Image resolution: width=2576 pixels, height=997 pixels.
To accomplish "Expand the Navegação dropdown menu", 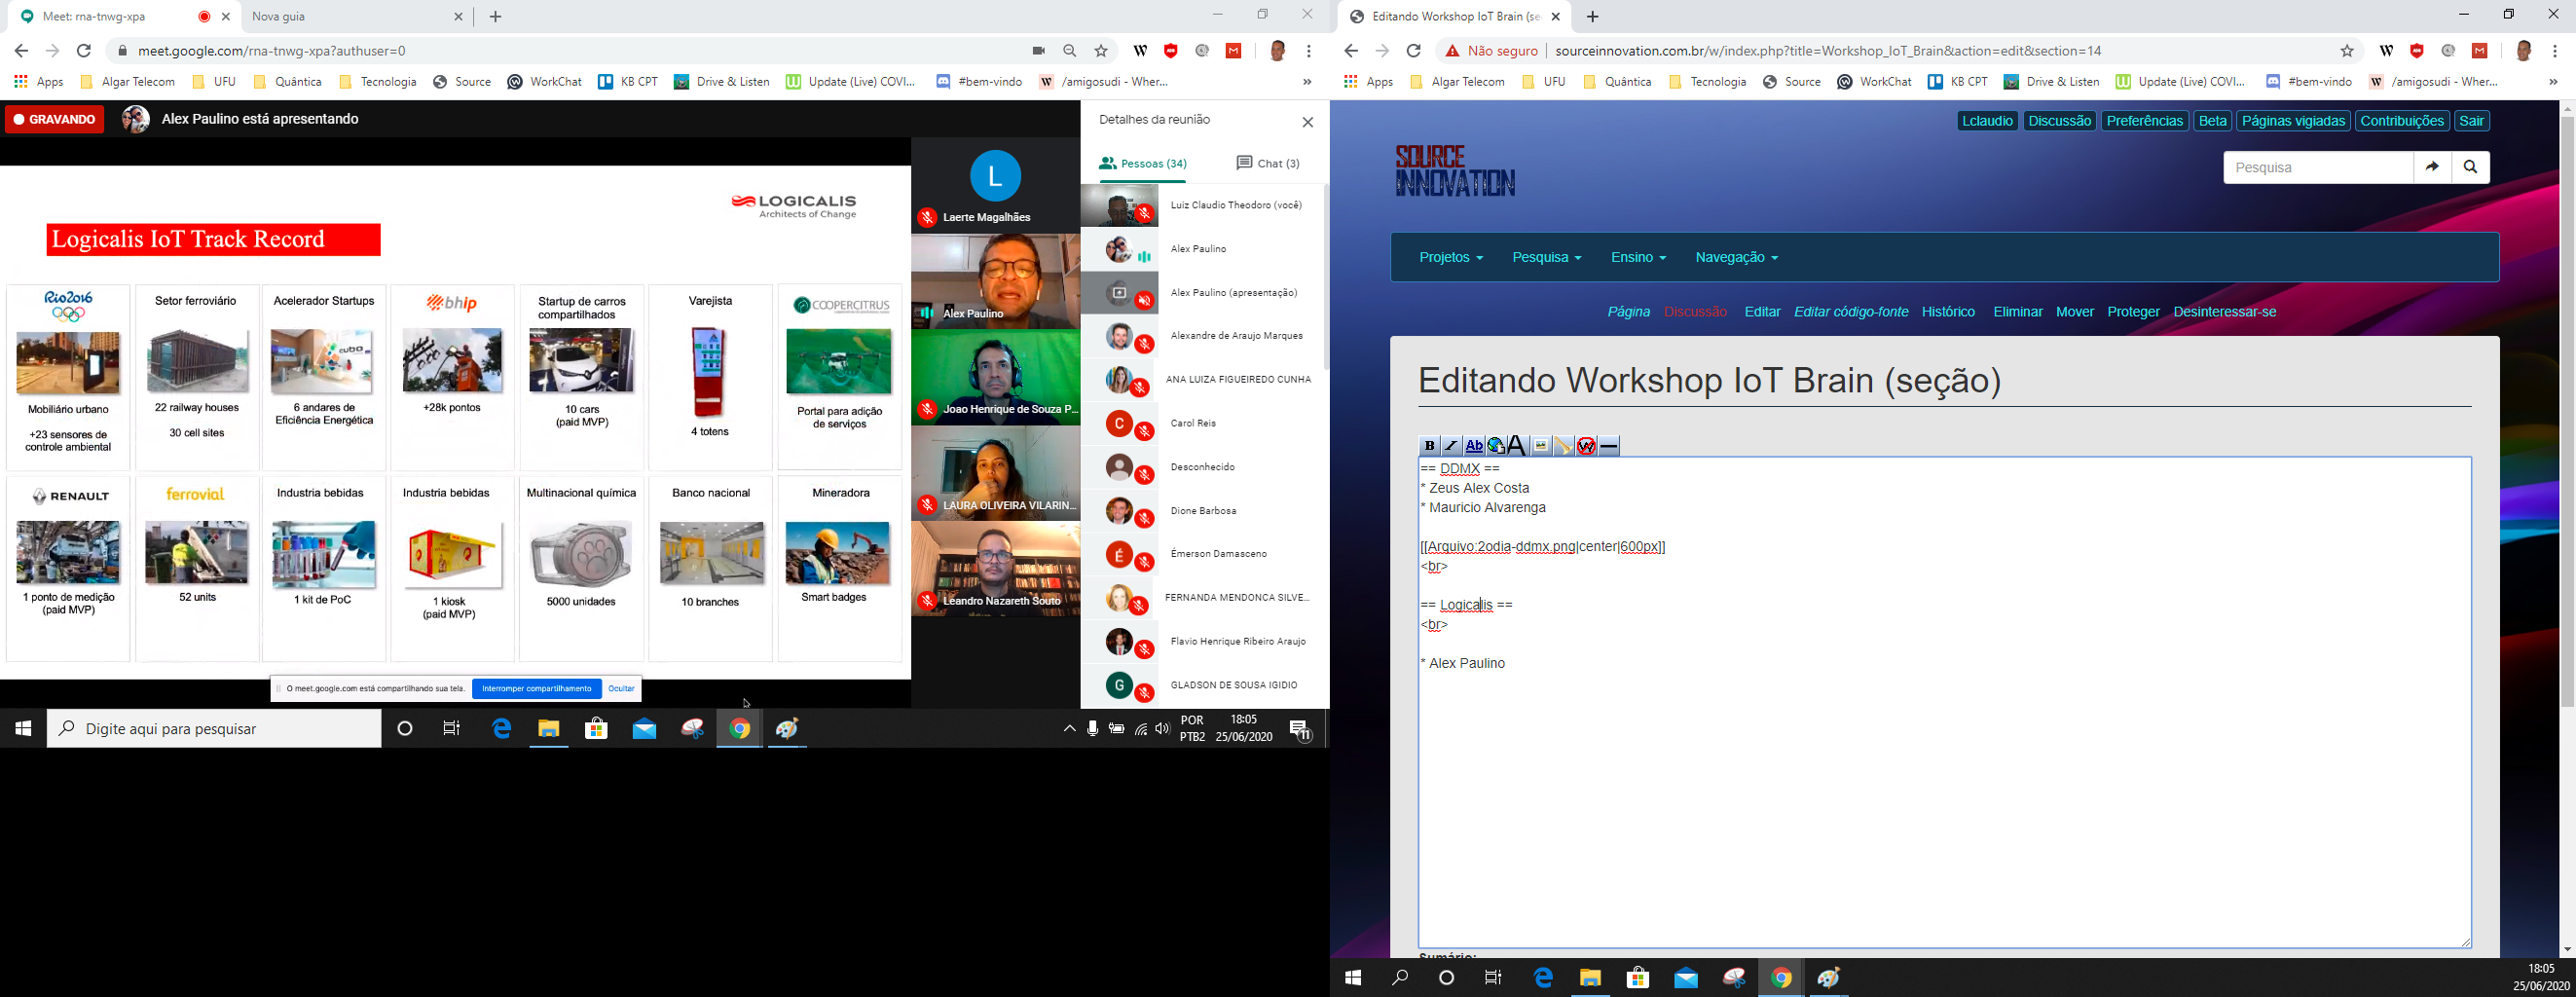I will point(1736,257).
